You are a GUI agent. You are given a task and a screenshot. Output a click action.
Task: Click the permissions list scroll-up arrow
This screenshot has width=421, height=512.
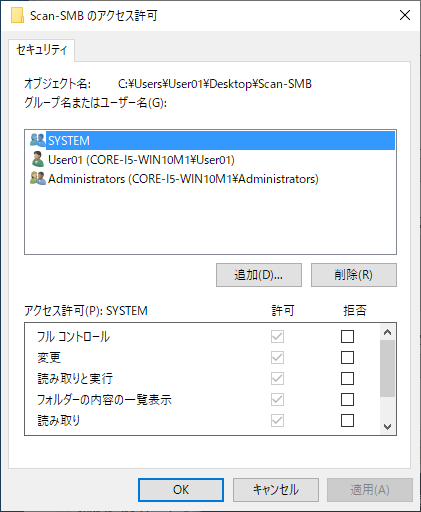click(x=387, y=332)
